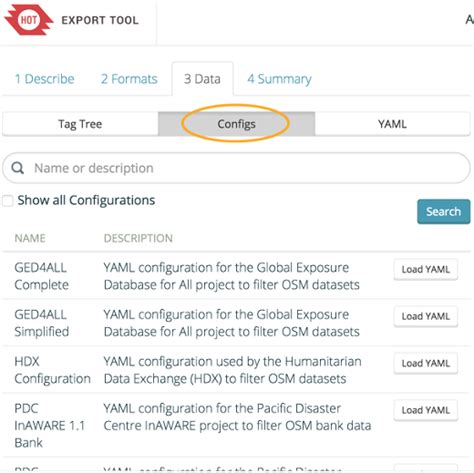Screen dimensions: 474x473
Task: Click the search magnifier icon
Action: click(17, 168)
